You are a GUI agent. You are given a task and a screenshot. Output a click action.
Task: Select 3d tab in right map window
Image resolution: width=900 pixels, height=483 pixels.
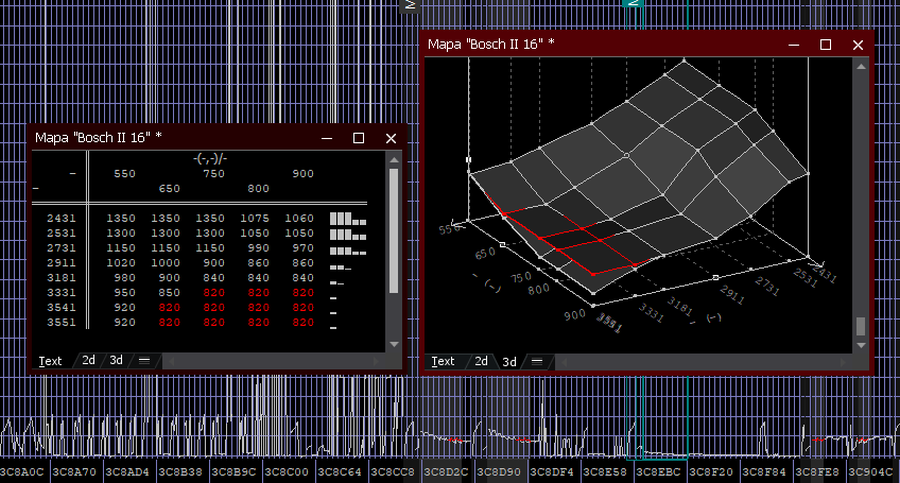tap(509, 362)
